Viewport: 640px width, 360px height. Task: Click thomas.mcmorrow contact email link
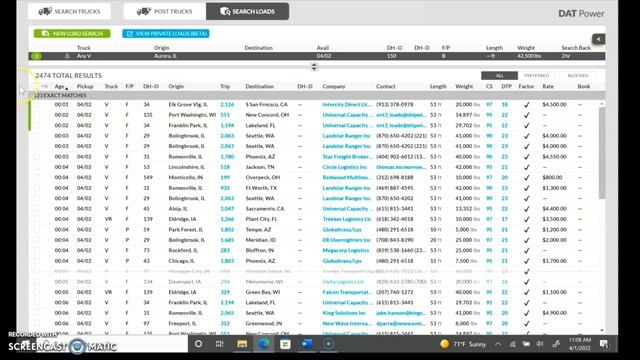pos(401,167)
